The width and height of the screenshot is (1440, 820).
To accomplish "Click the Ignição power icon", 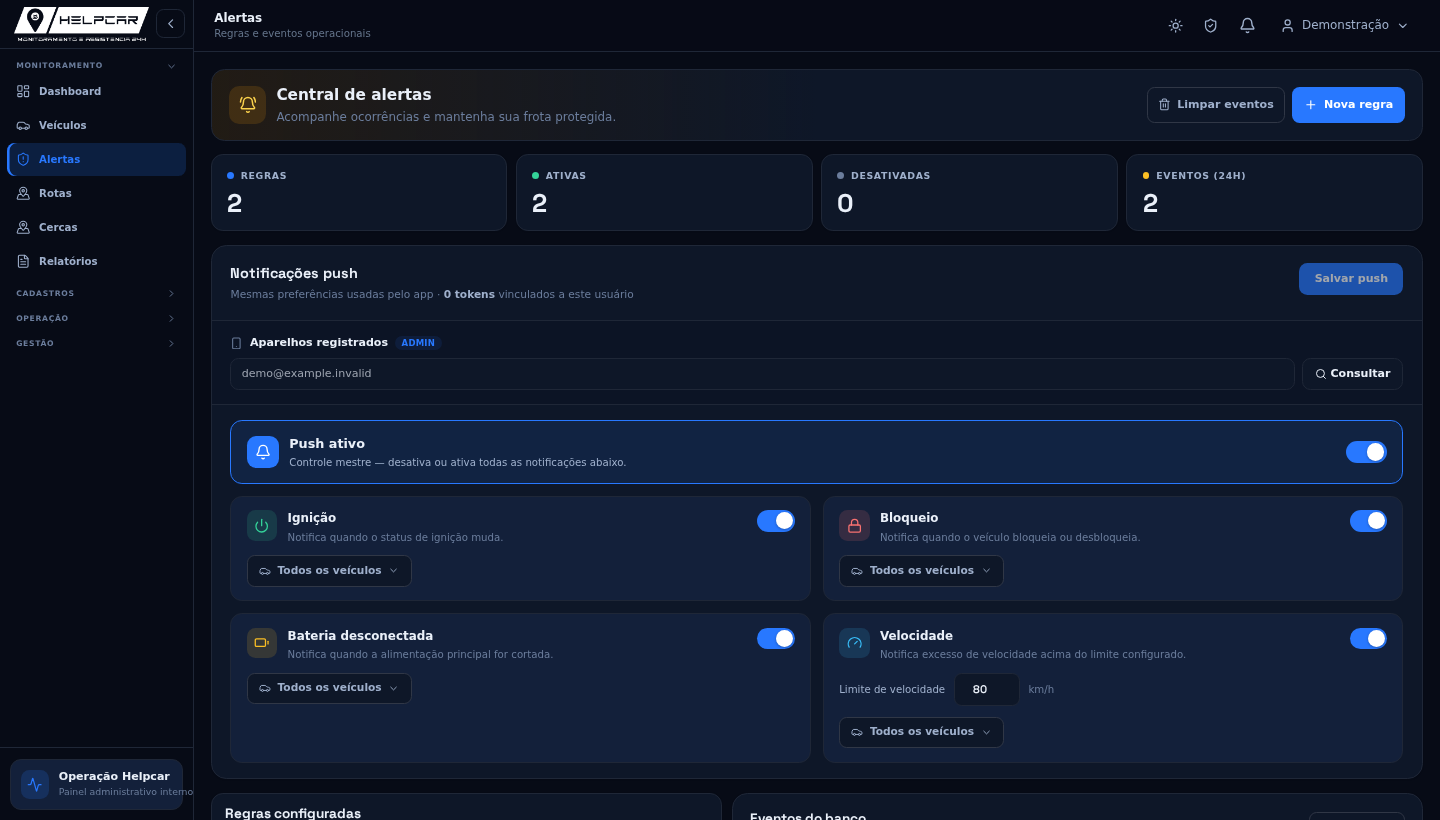I will [x=262, y=526].
